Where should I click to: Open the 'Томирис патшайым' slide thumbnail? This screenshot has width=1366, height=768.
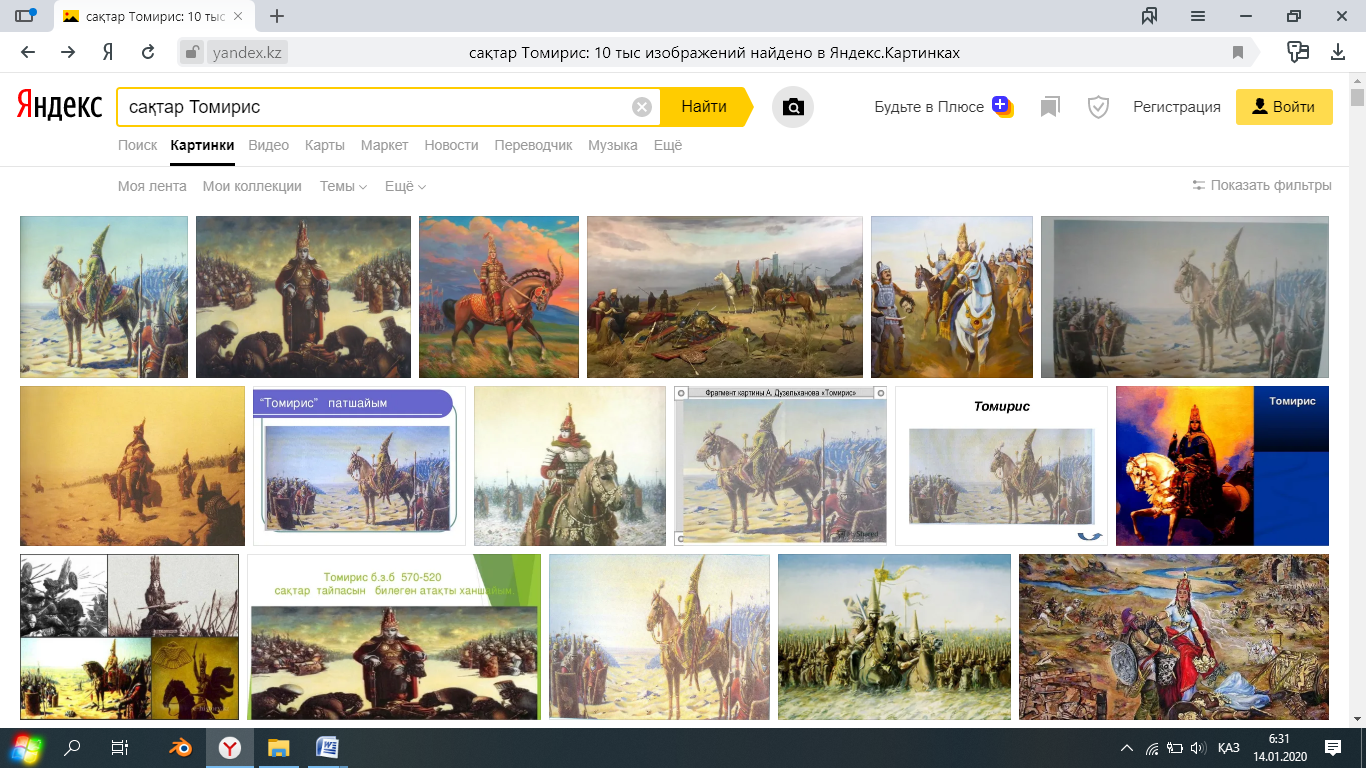click(358, 466)
